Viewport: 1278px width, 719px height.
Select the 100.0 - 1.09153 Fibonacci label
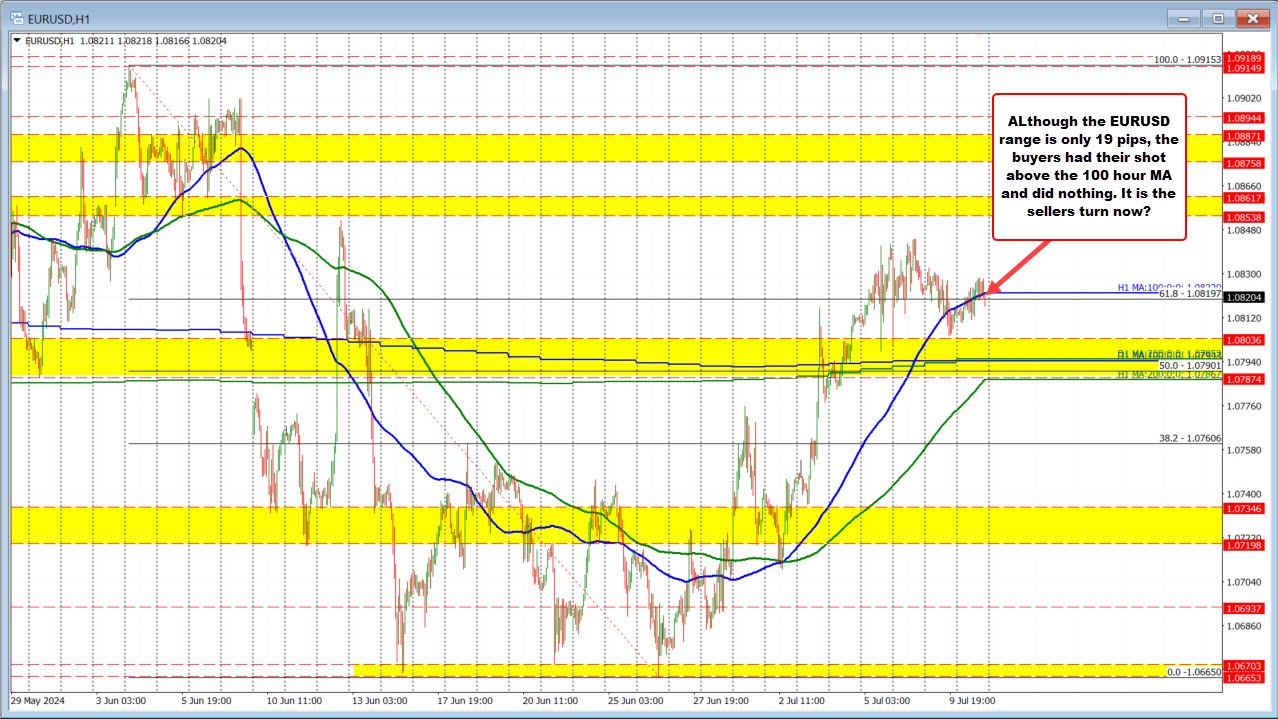pos(1187,60)
